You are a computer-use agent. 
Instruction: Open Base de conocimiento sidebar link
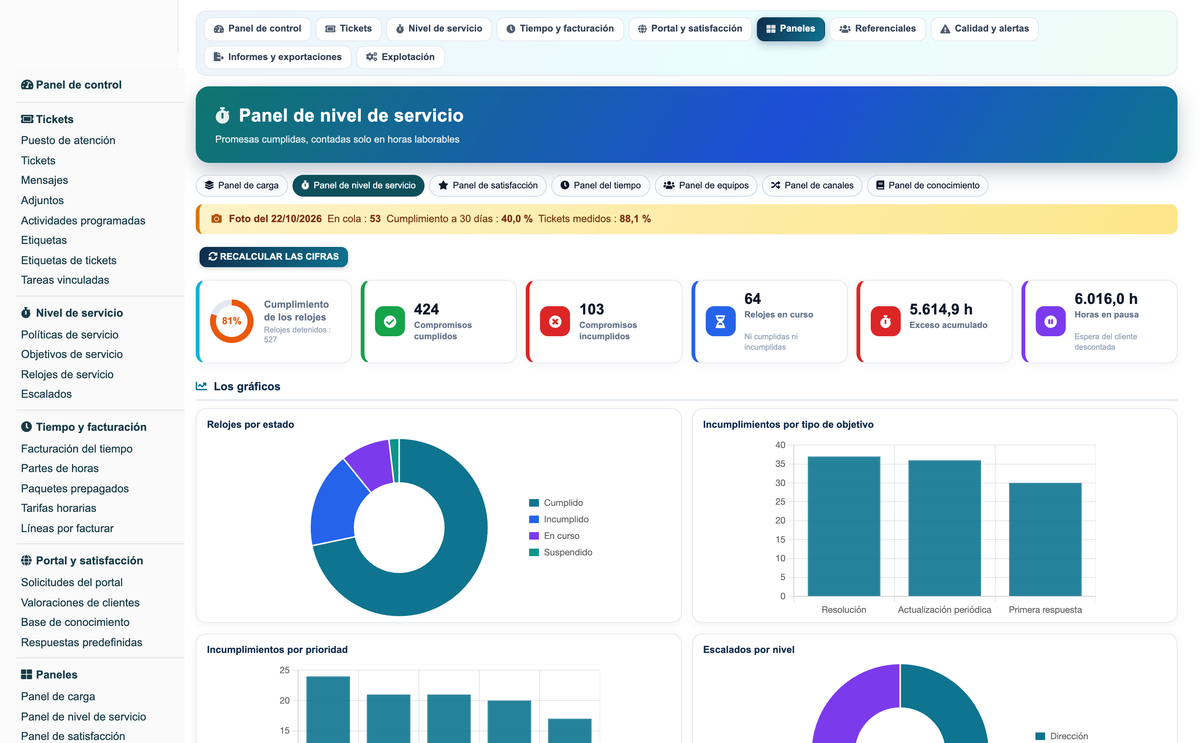[x=75, y=622]
